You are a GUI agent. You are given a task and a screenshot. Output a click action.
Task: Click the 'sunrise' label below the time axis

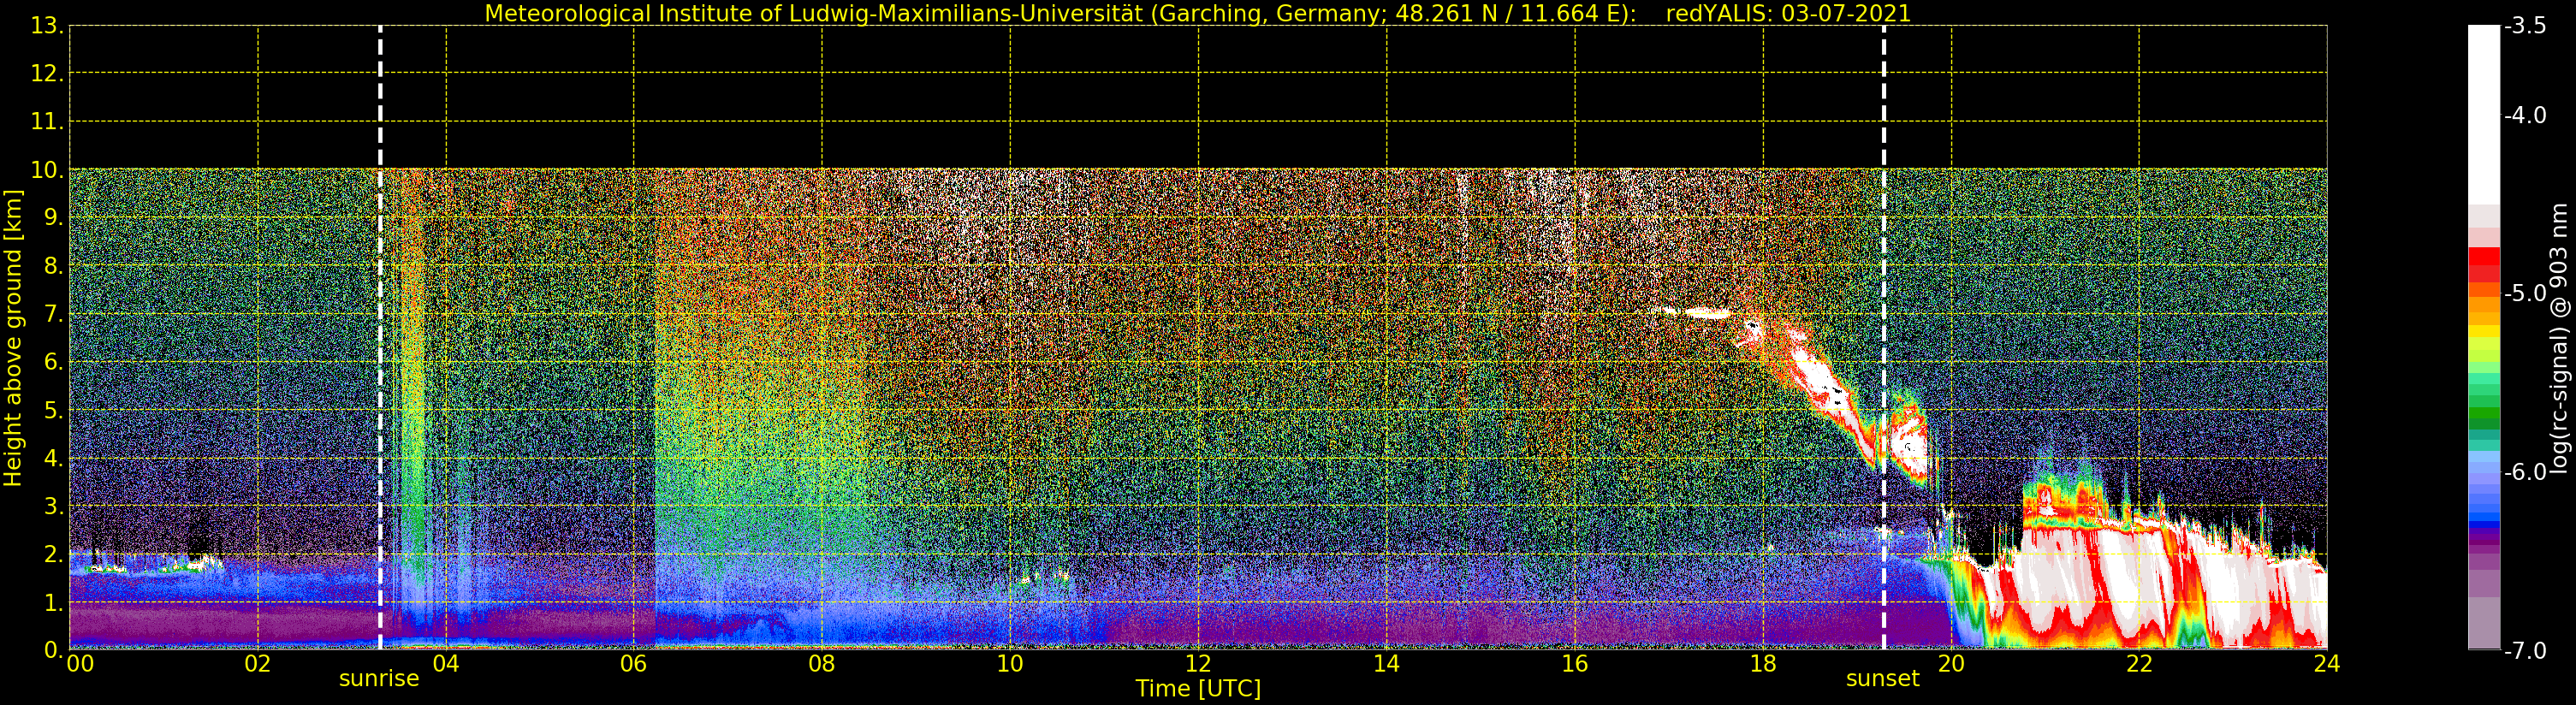coord(379,679)
